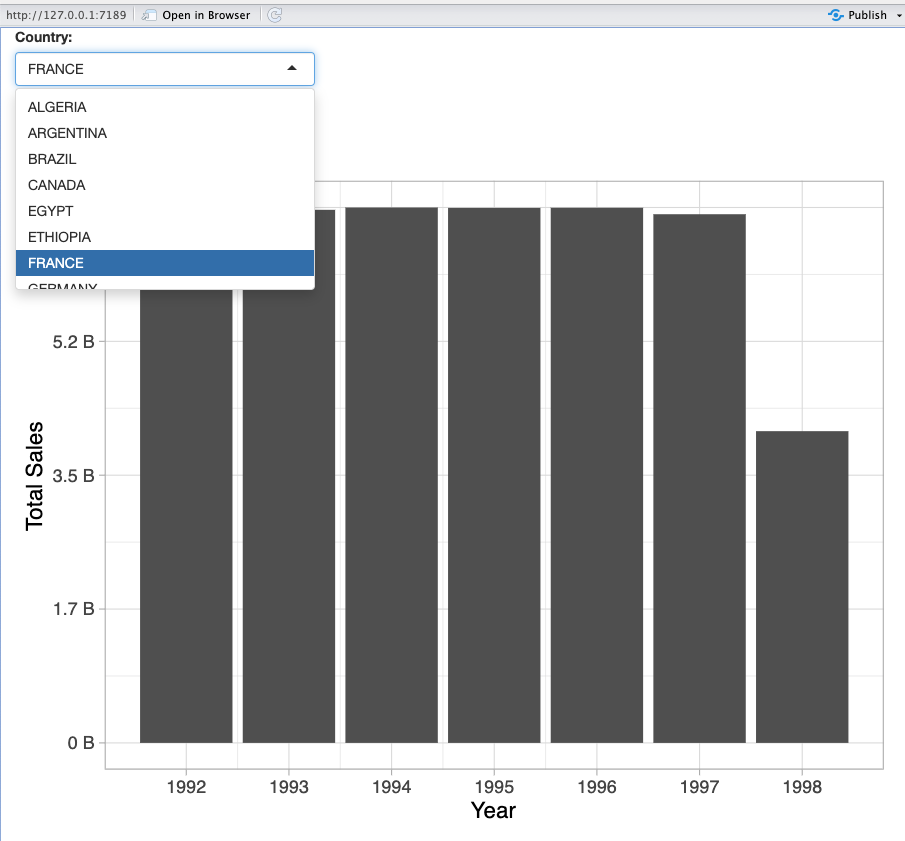Choose BRAZIL in the dropdown list

pyautogui.click(x=52, y=159)
